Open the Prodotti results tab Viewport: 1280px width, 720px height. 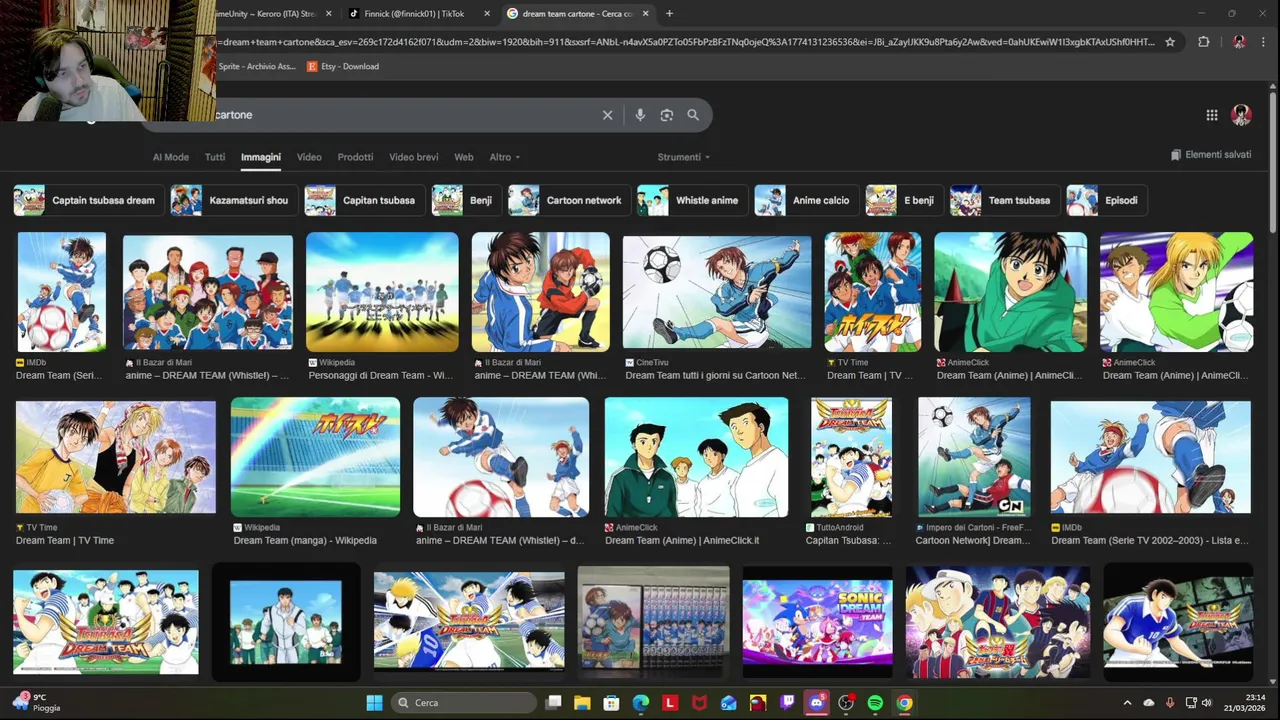[x=355, y=157]
